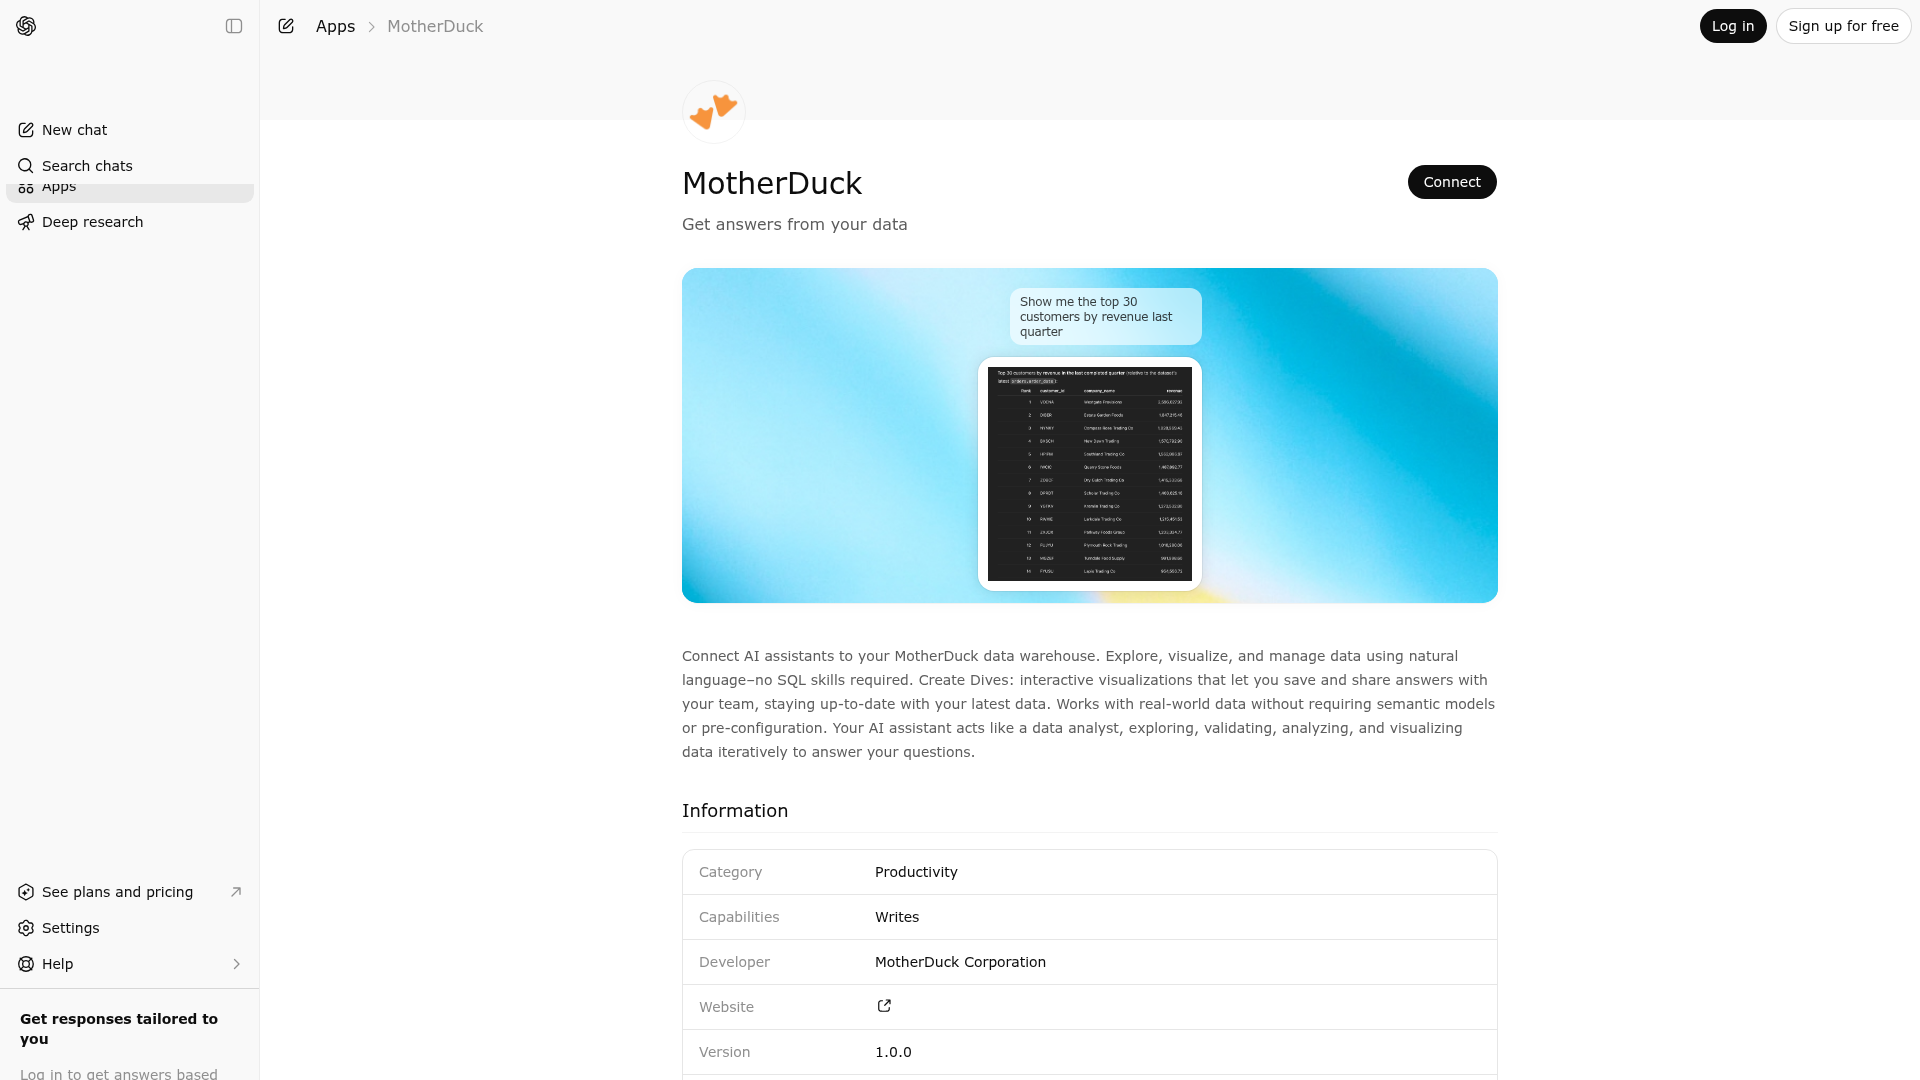1920x1080 pixels.
Task: Select MotherDuck in the breadcrumb
Action: (x=434, y=26)
